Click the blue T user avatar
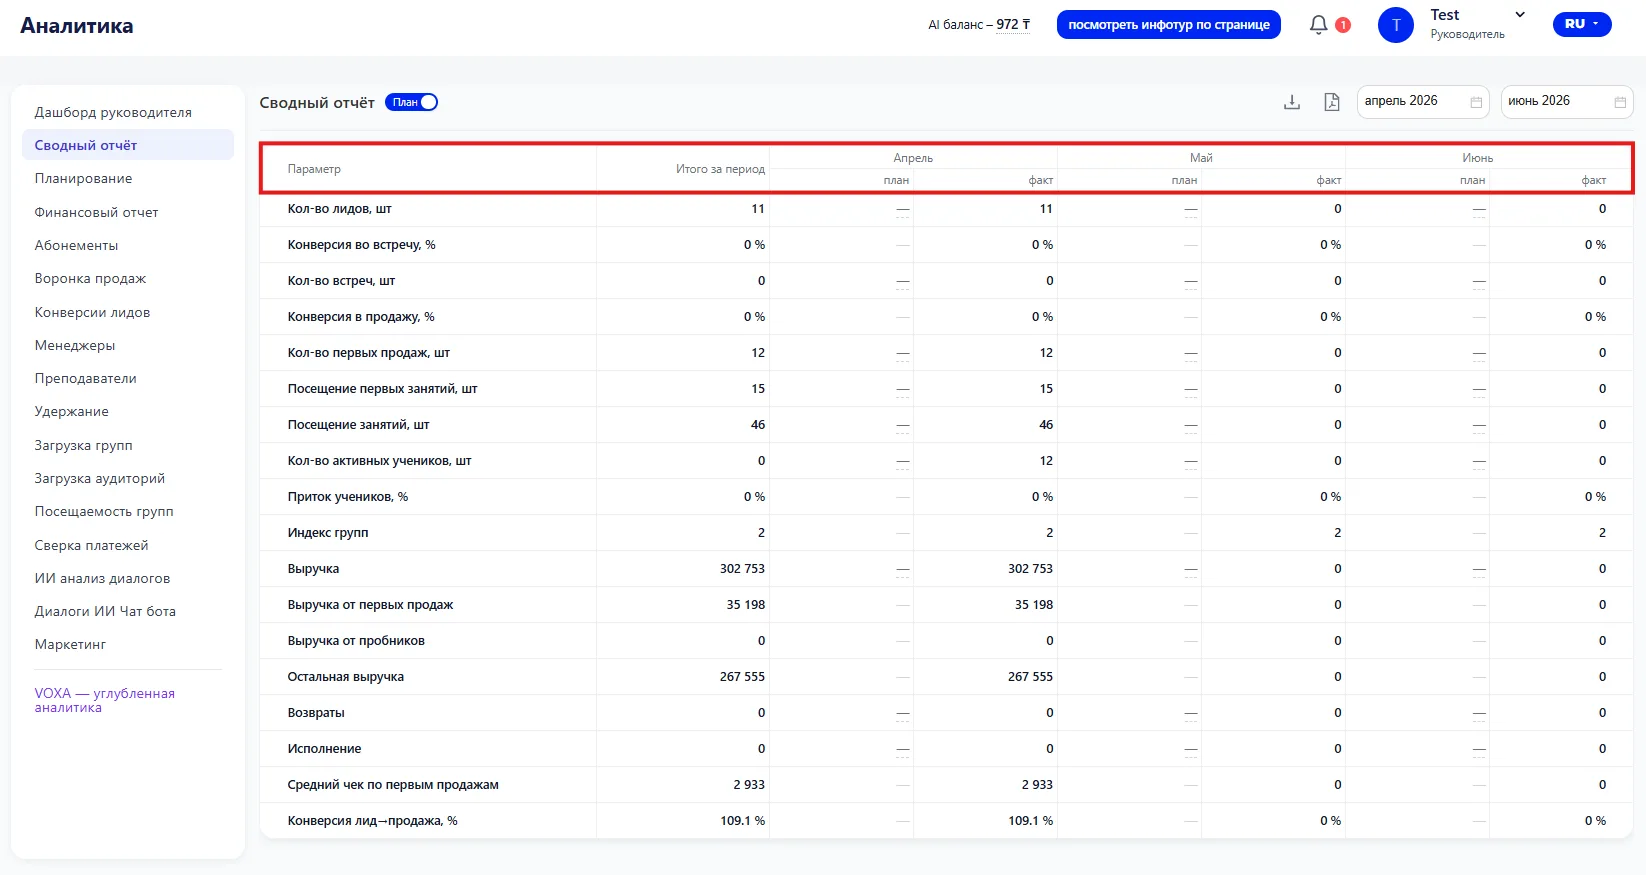Viewport: 1646px width, 875px height. (1396, 25)
